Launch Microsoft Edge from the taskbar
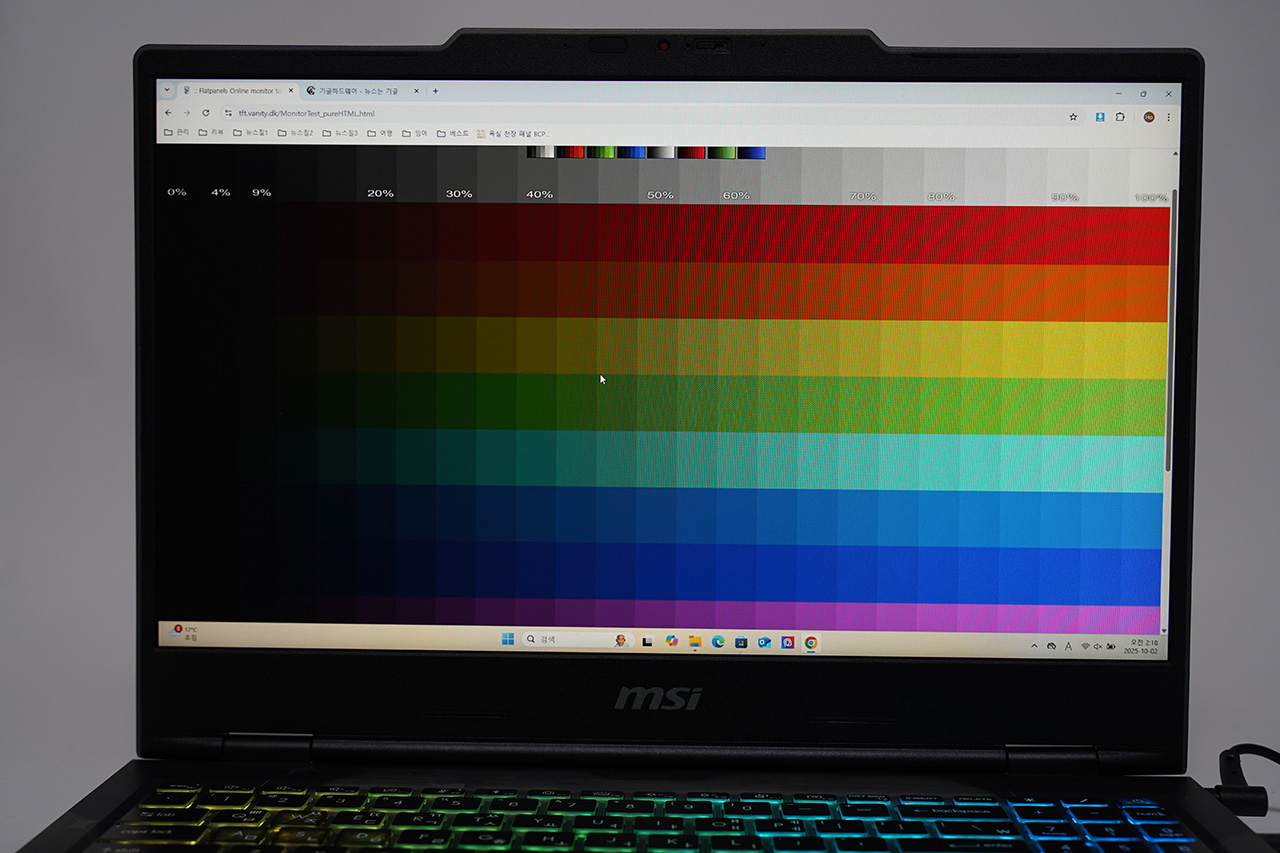 [718, 642]
